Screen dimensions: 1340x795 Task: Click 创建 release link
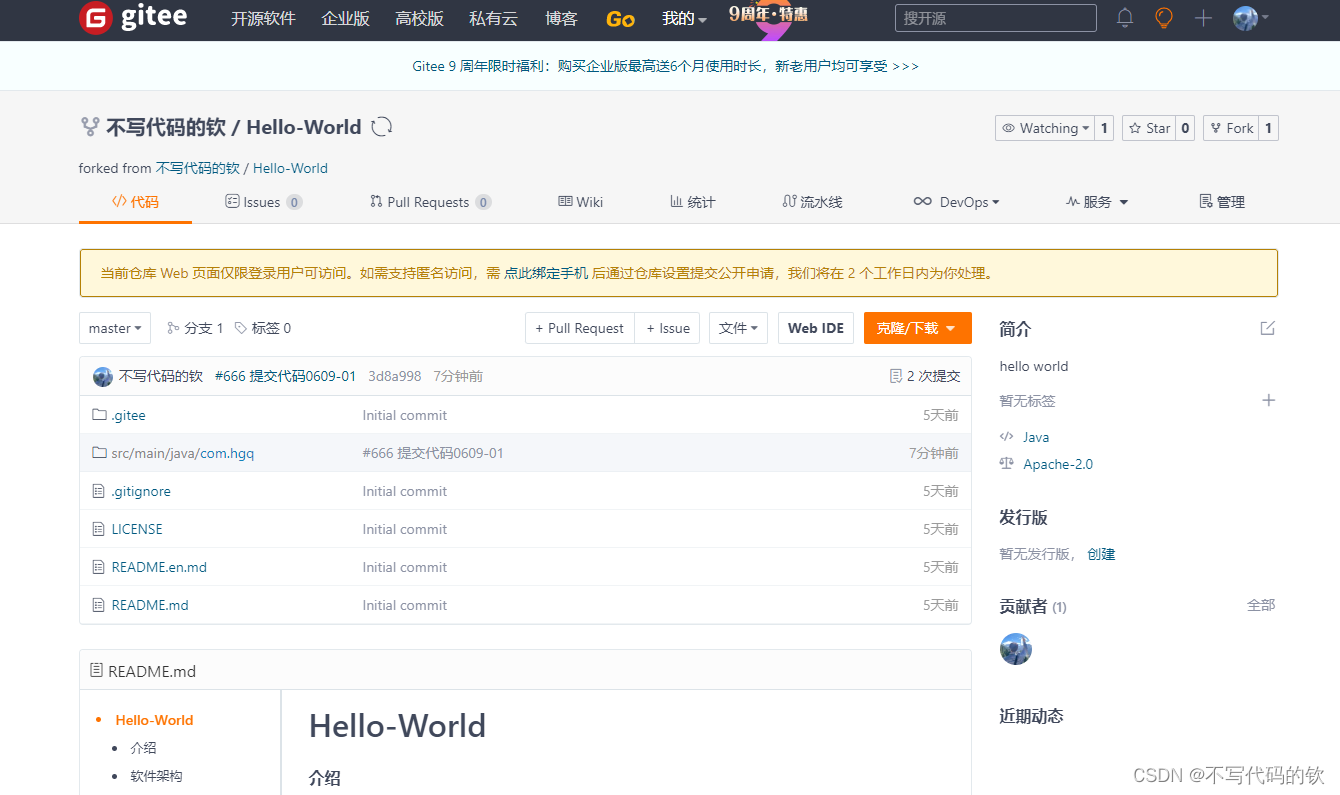click(x=1101, y=554)
